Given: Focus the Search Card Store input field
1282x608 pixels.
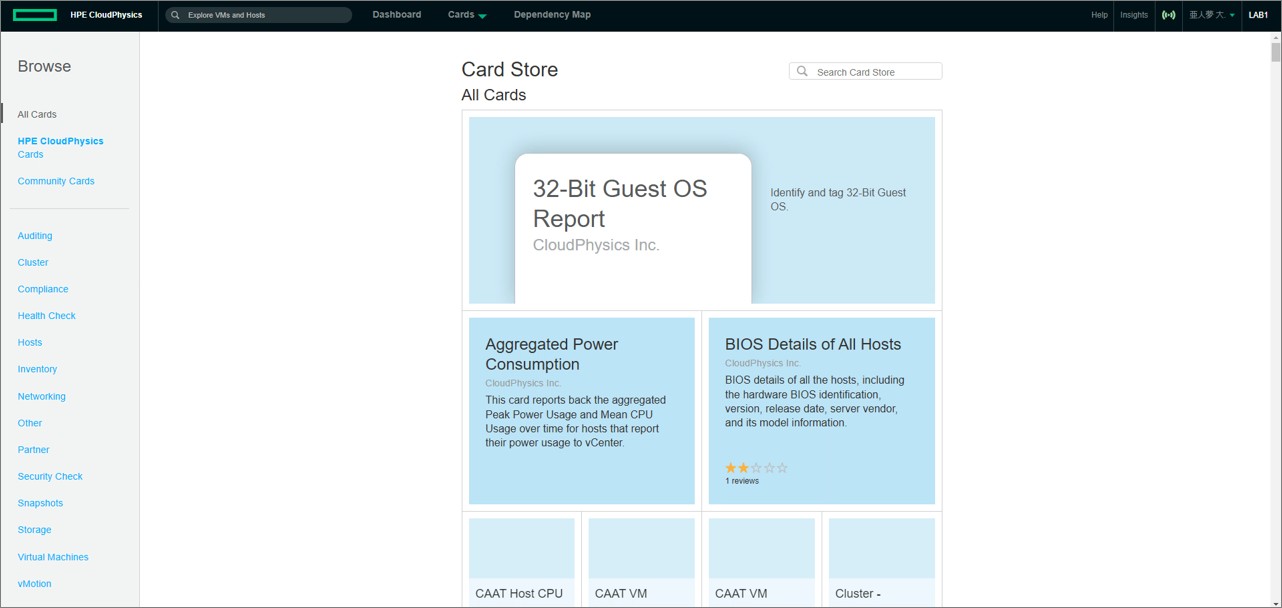Looking at the screenshot, I should point(866,71).
